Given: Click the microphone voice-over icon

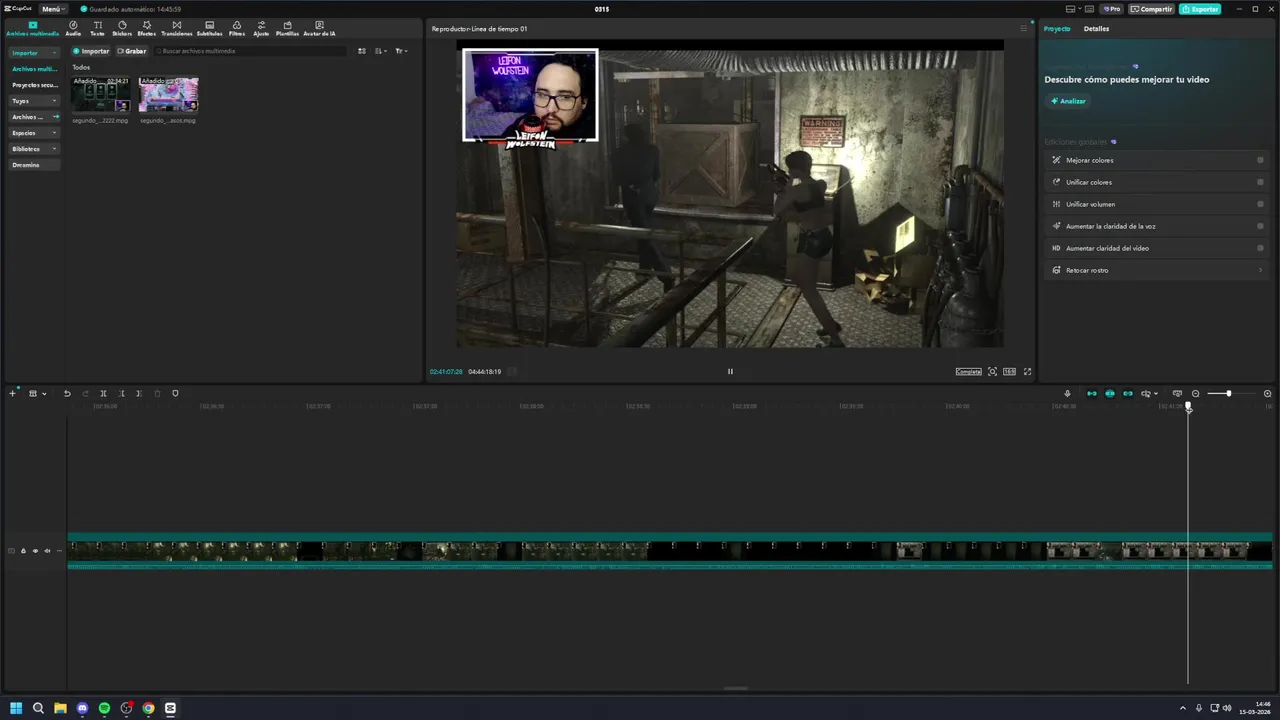Looking at the screenshot, I should click(x=1067, y=394).
